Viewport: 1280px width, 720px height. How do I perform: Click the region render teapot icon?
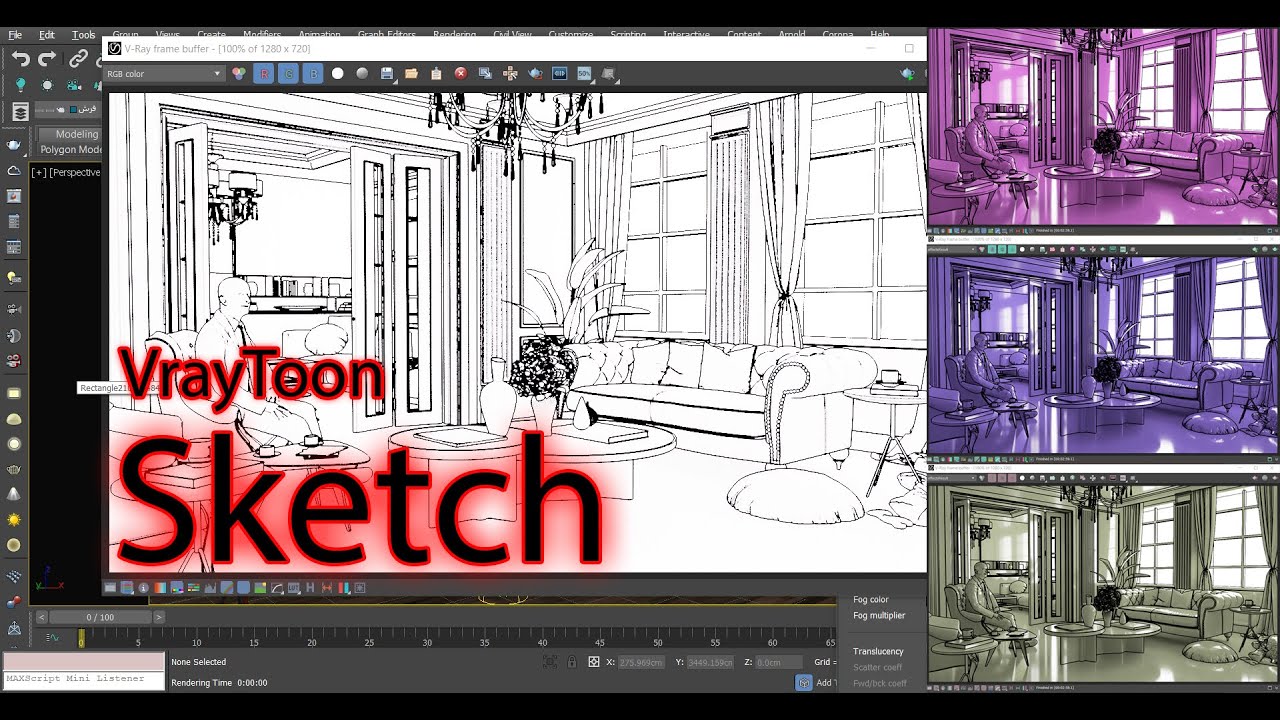(535, 74)
